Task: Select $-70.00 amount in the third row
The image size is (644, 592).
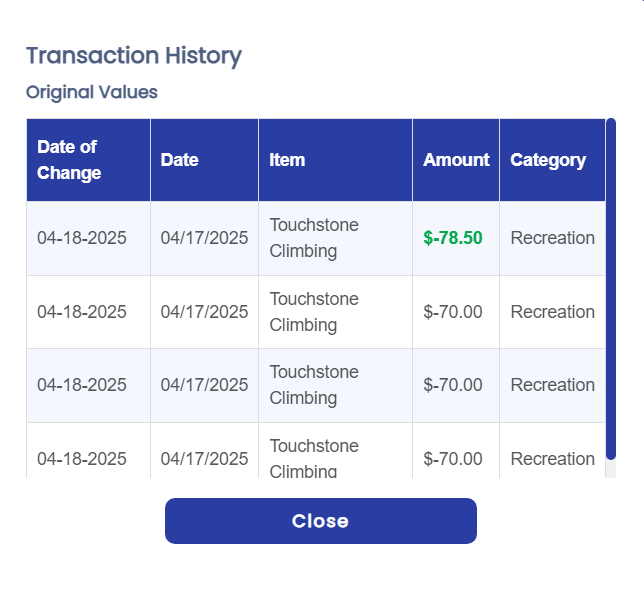Action: click(453, 385)
